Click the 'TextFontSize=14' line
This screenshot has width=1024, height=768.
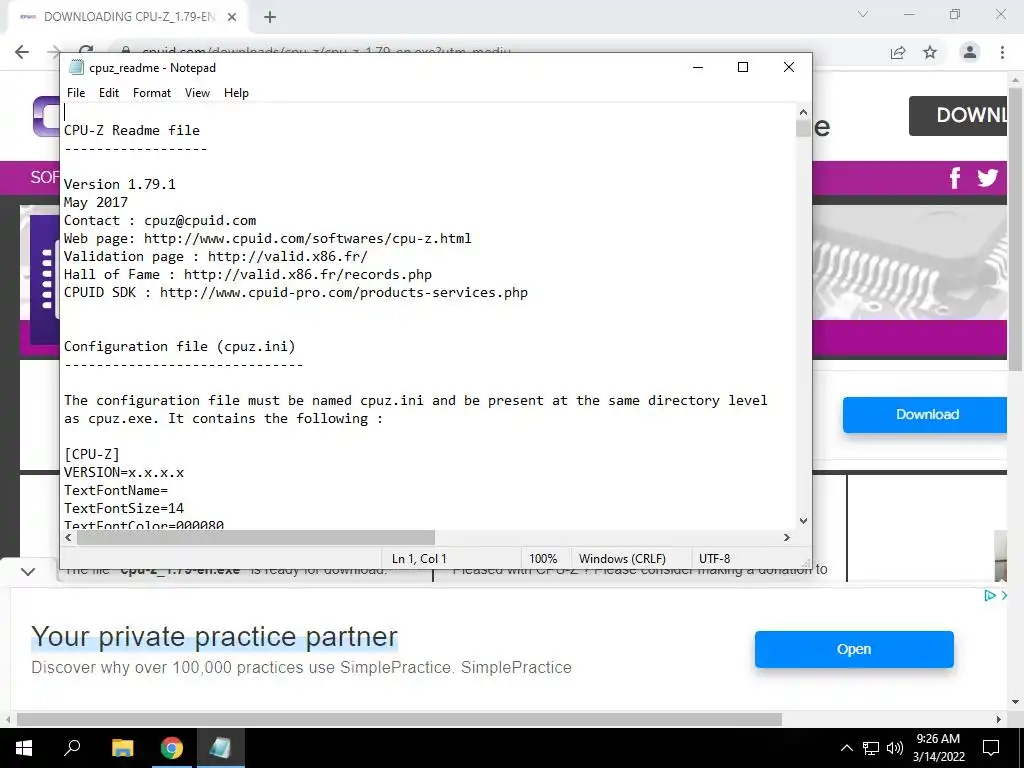(x=124, y=508)
